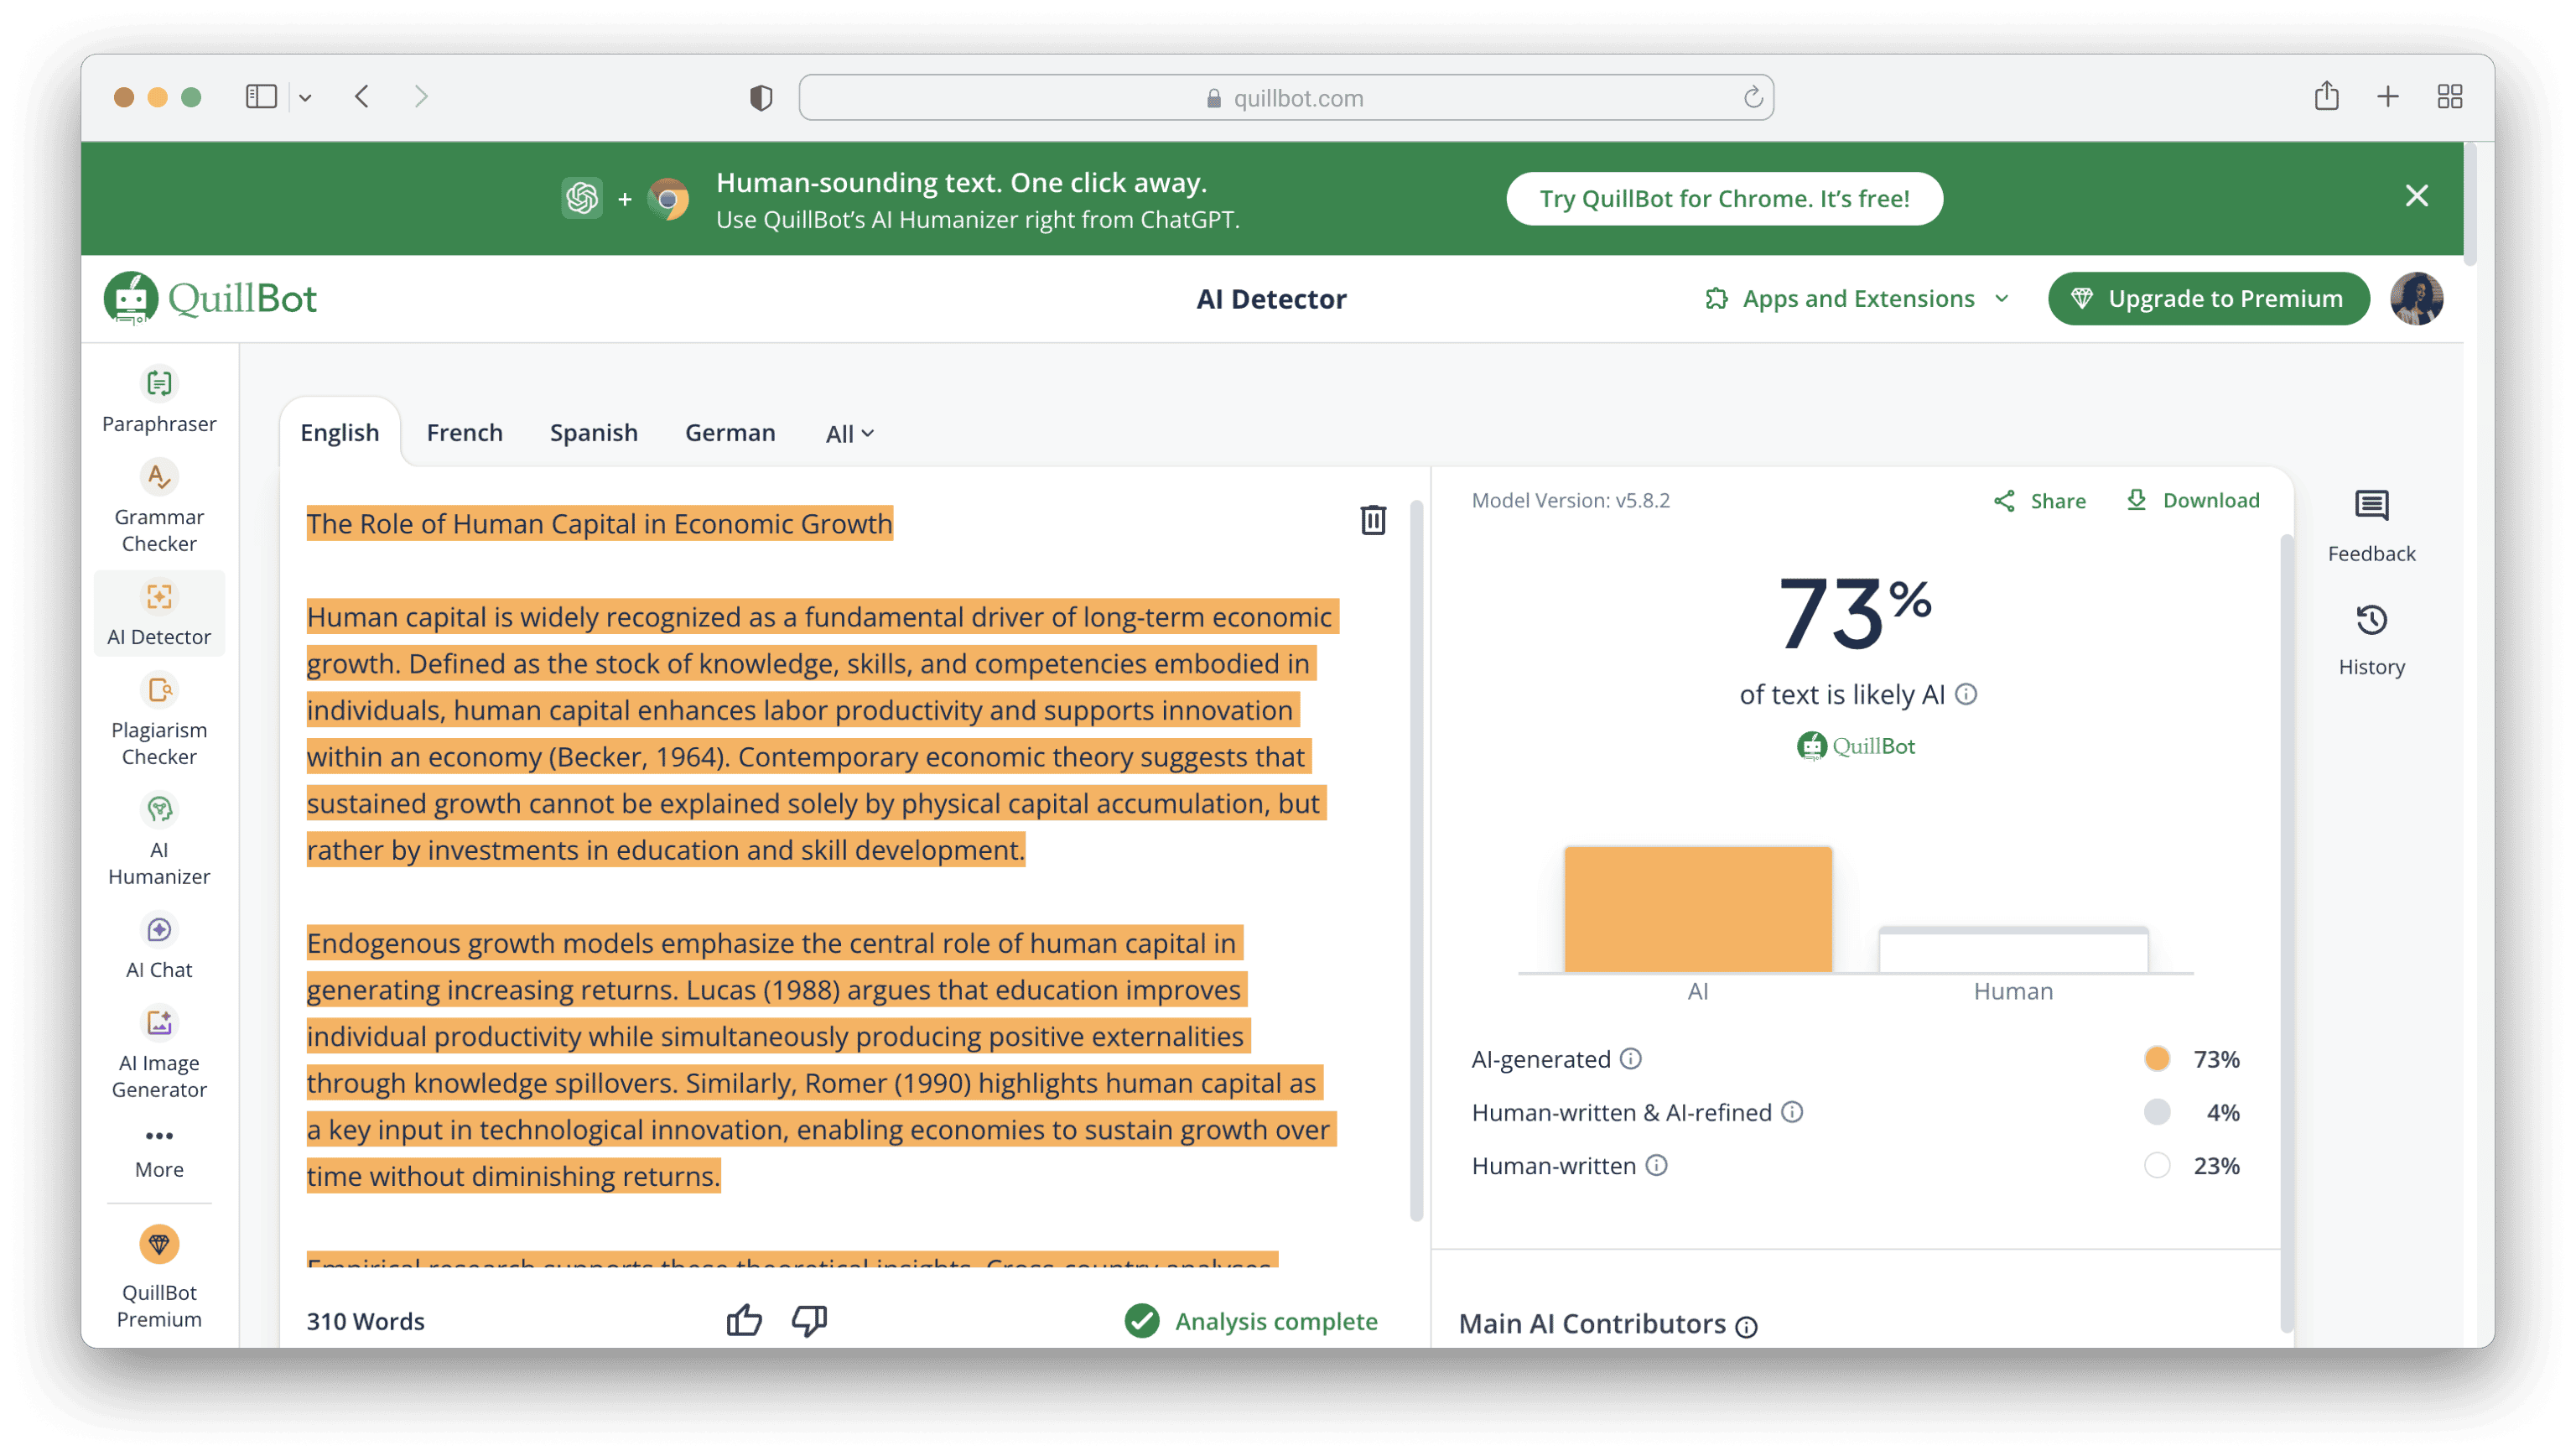Click the thumbs up feedback icon
Image resolution: width=2576 pixels, height=1456 pixels.
point(744,1320)
